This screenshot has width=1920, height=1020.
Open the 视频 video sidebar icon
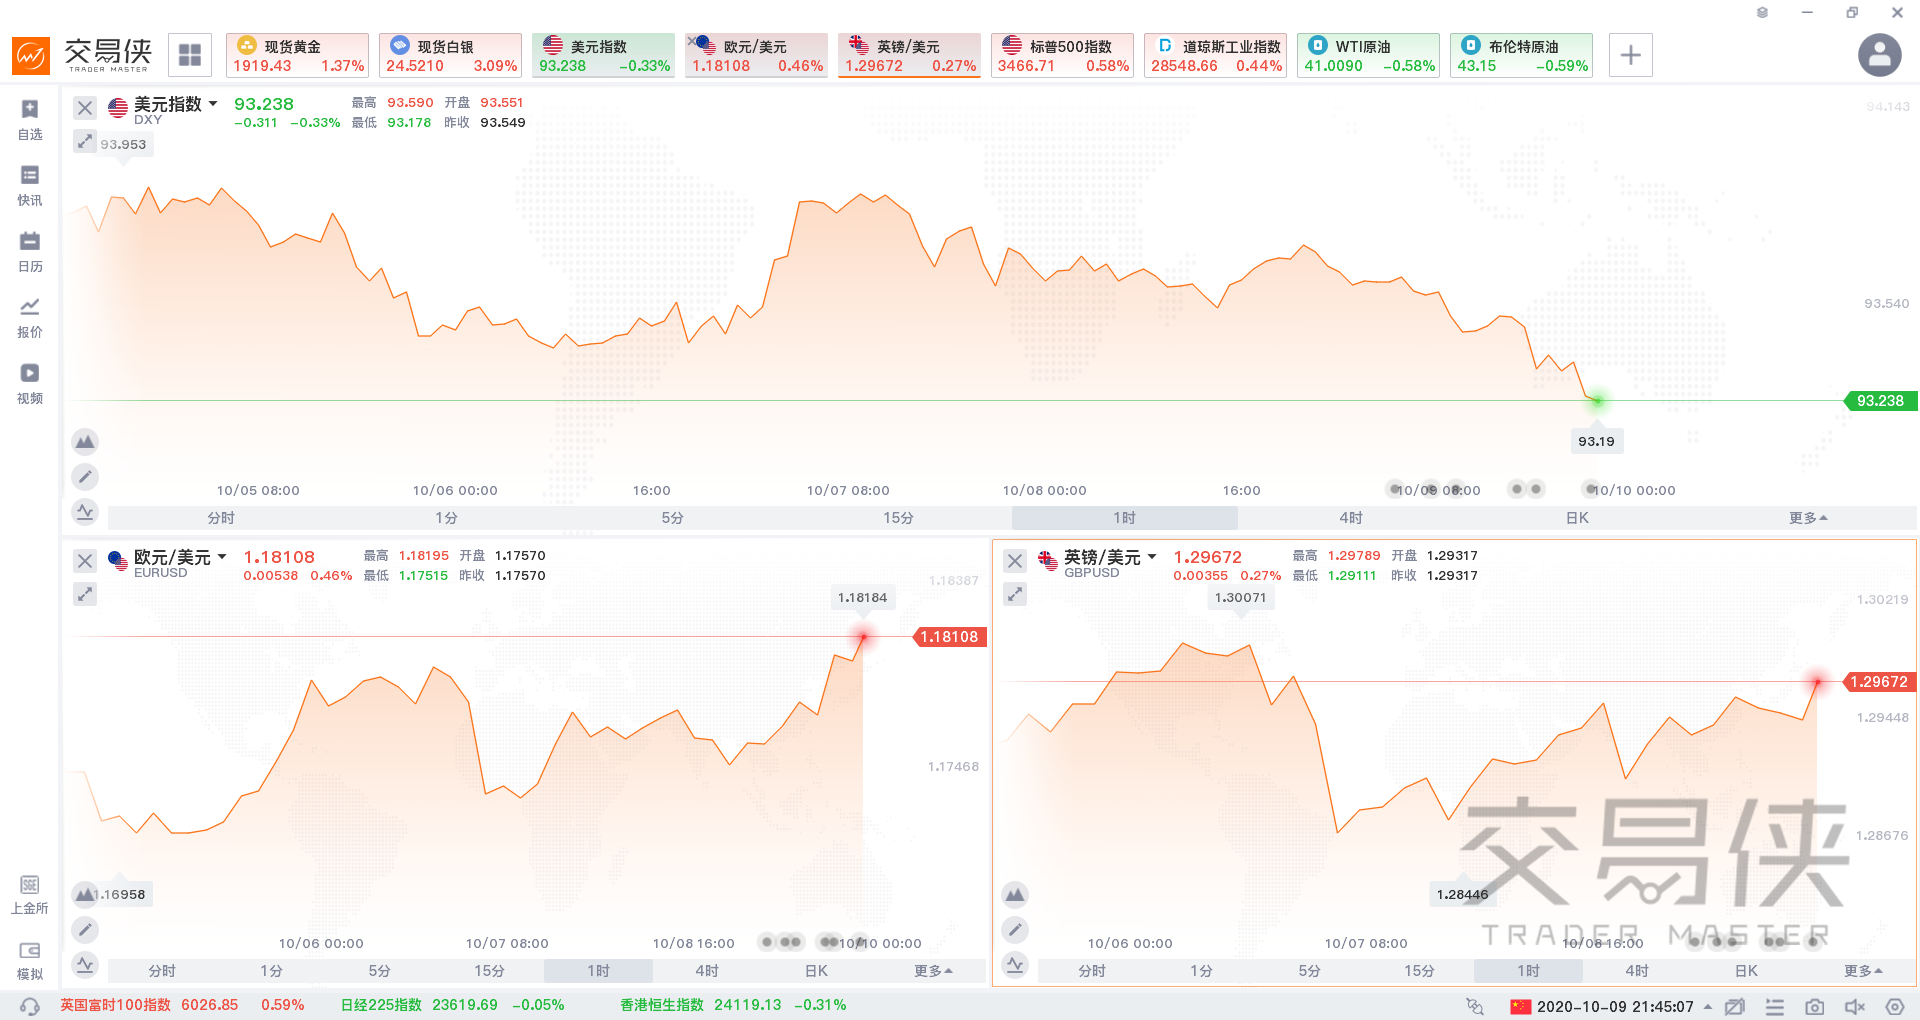pyautogui.click(x=30, y=383)
